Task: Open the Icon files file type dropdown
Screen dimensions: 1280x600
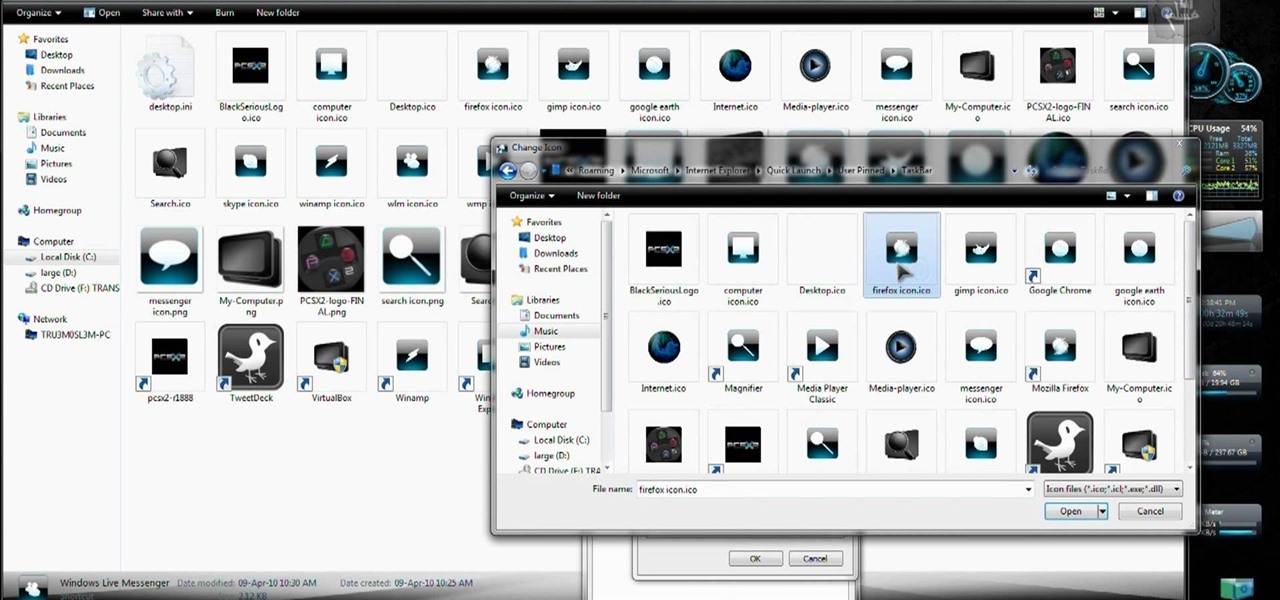Action: 1176,489
